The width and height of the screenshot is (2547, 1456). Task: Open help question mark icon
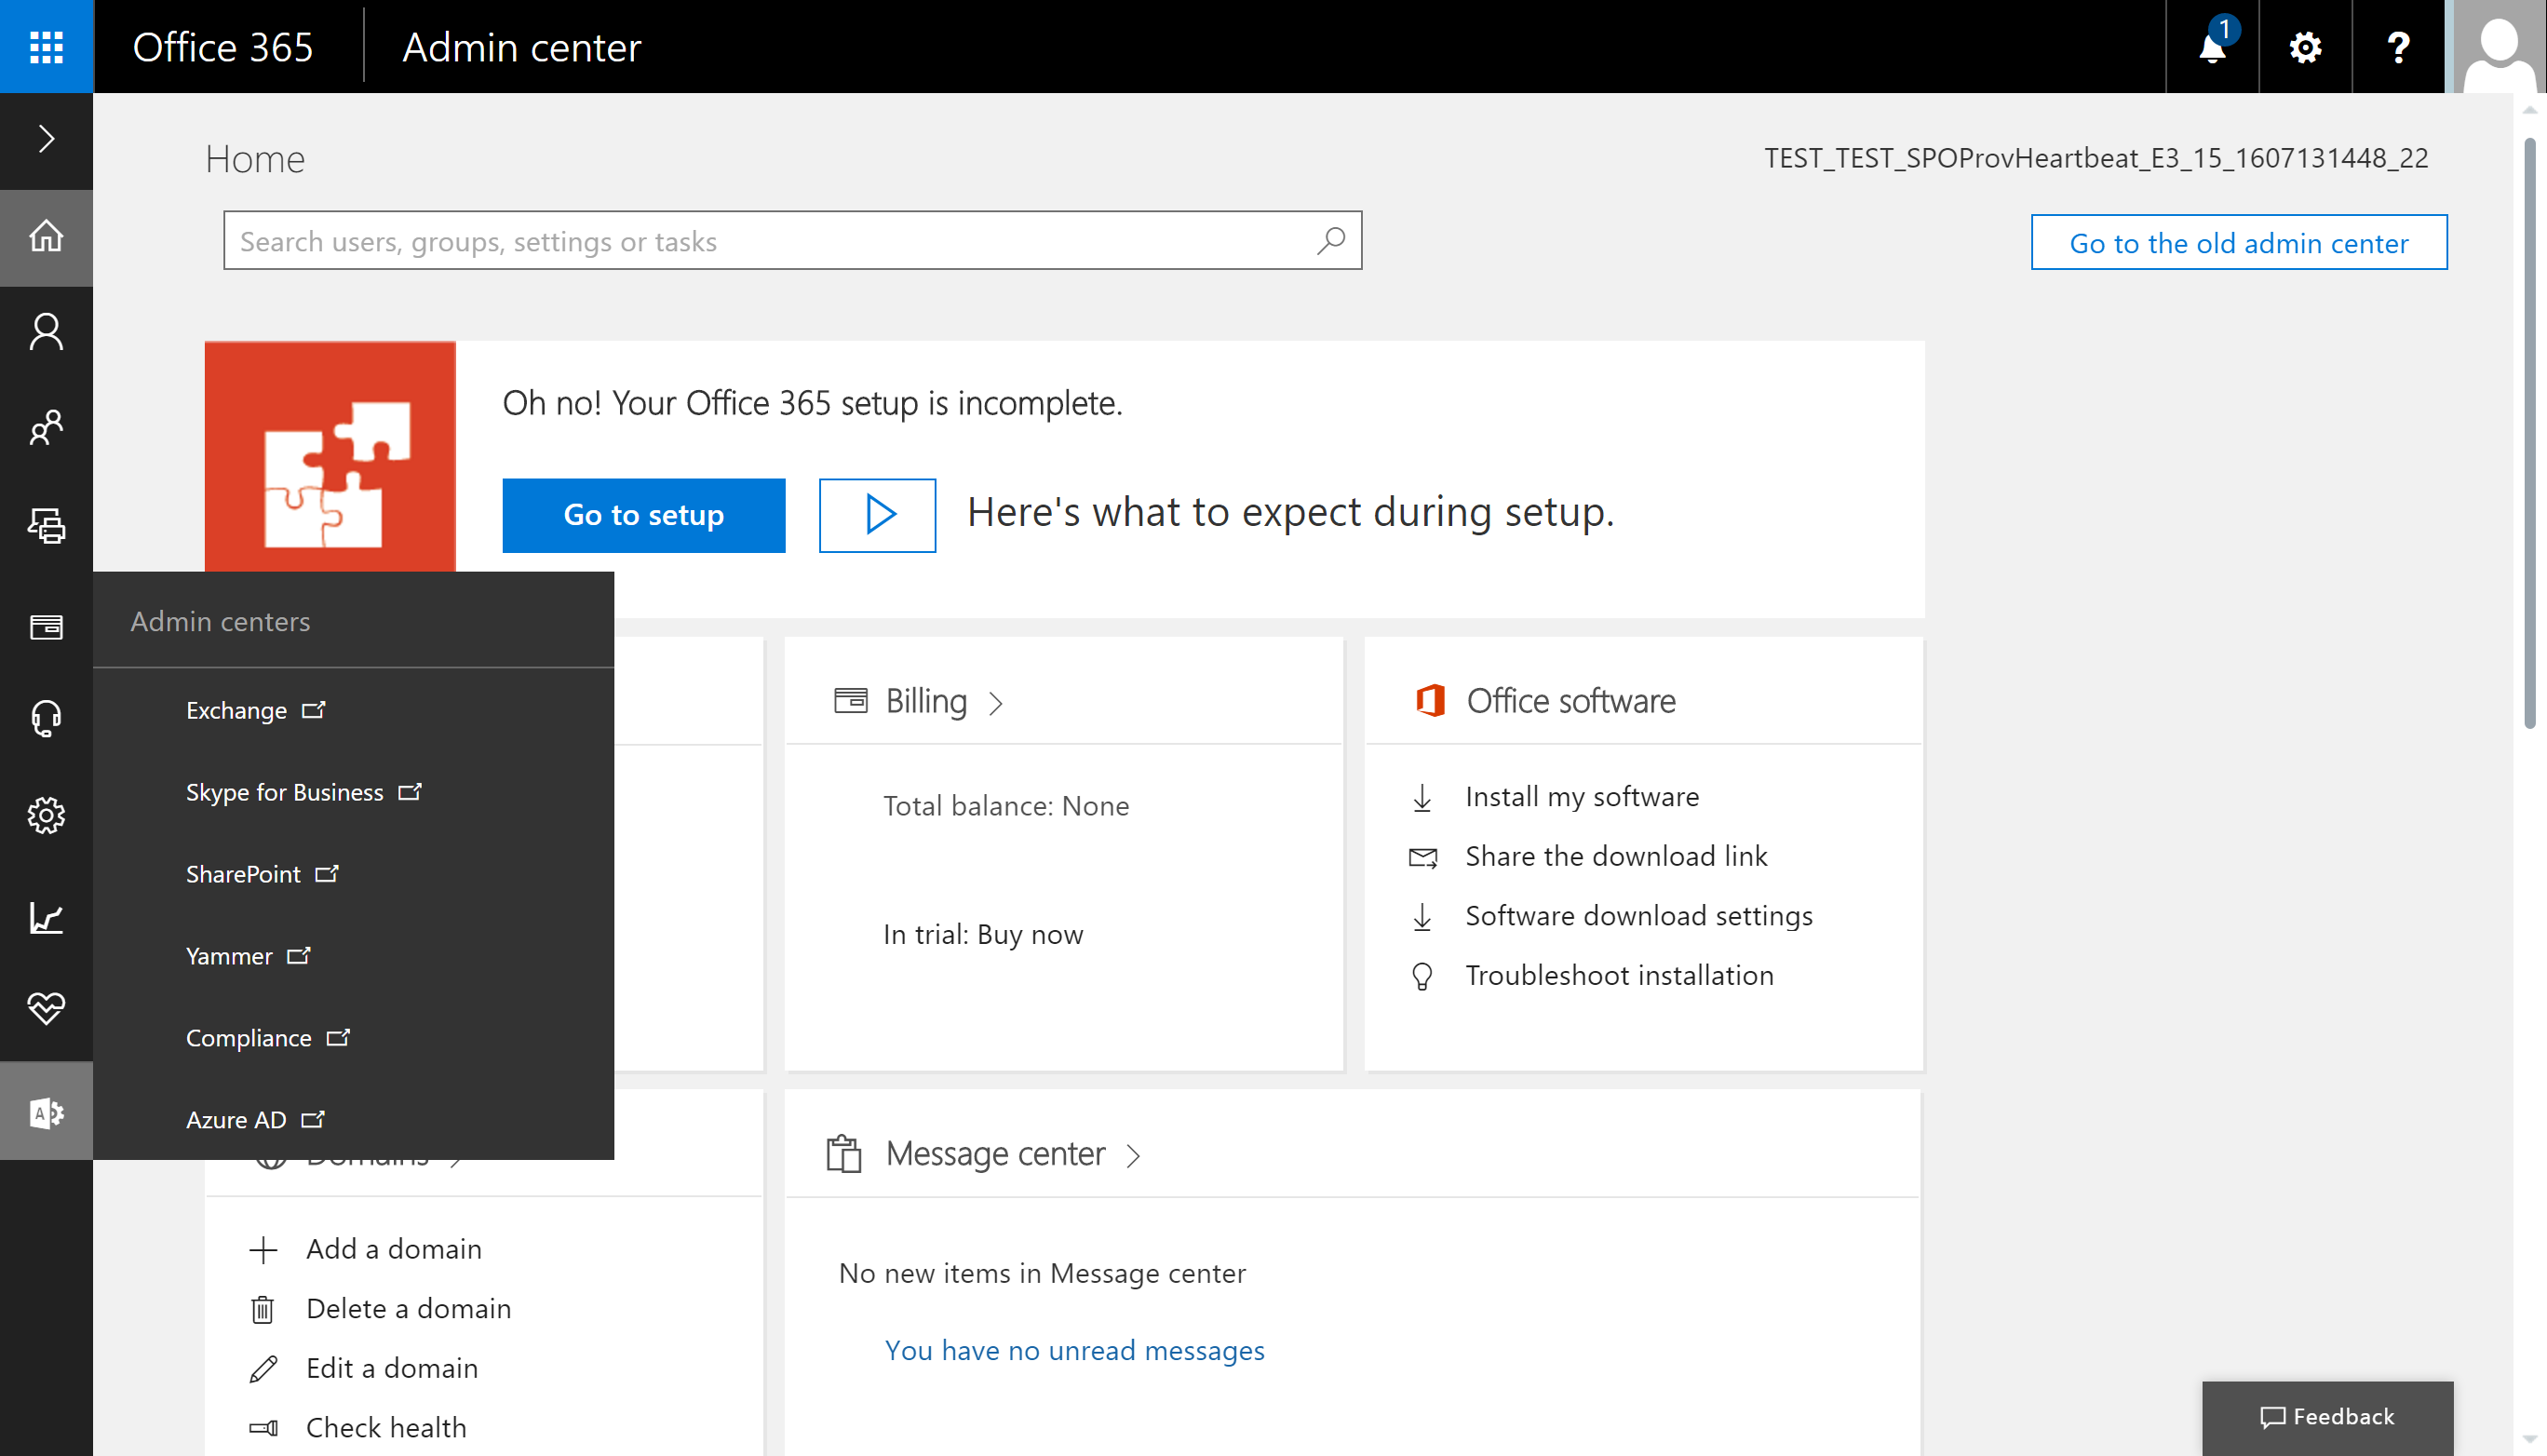2398,46
